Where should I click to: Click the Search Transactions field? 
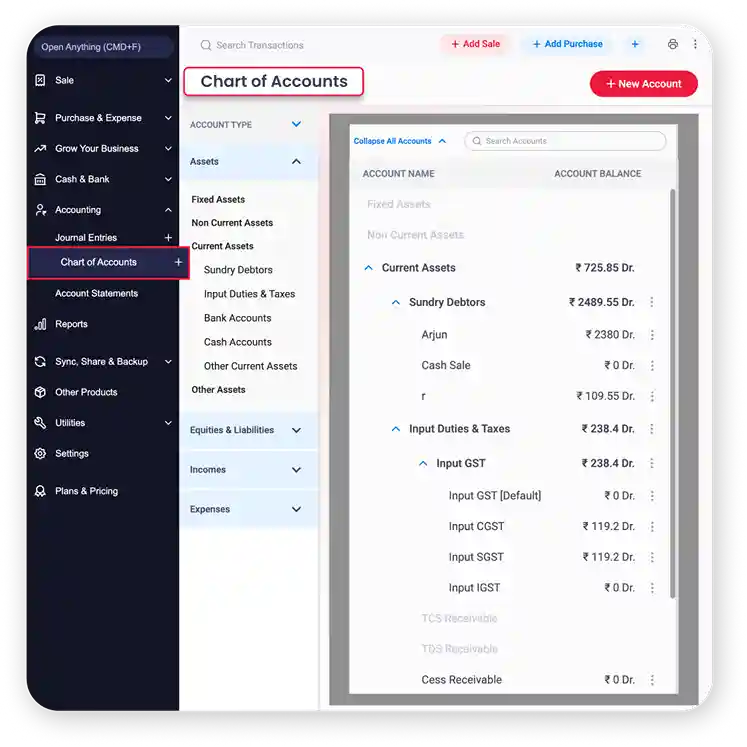(260, 45)
